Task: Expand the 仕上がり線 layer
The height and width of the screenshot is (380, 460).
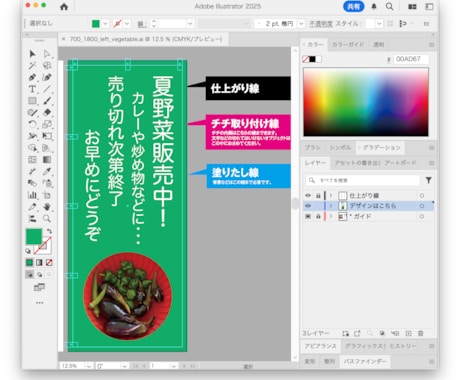Action: point(331,195)
